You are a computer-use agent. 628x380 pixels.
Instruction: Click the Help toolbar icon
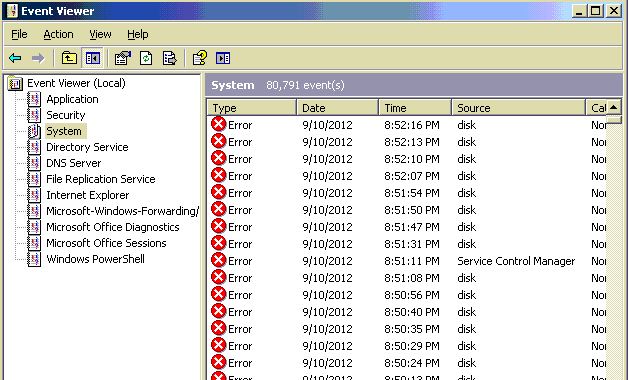click(x=200, y=58)
